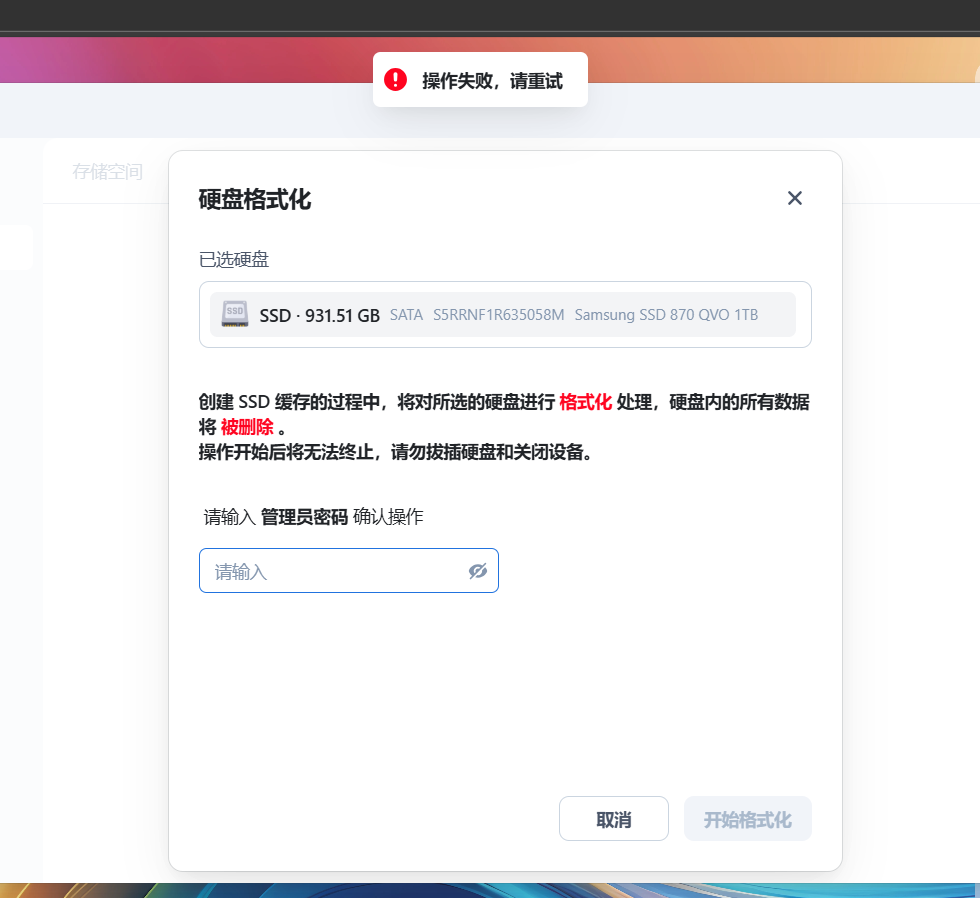Click the crossed-eye icon to reveal the password
Viewport: 980px width, 898px height.
477,570
